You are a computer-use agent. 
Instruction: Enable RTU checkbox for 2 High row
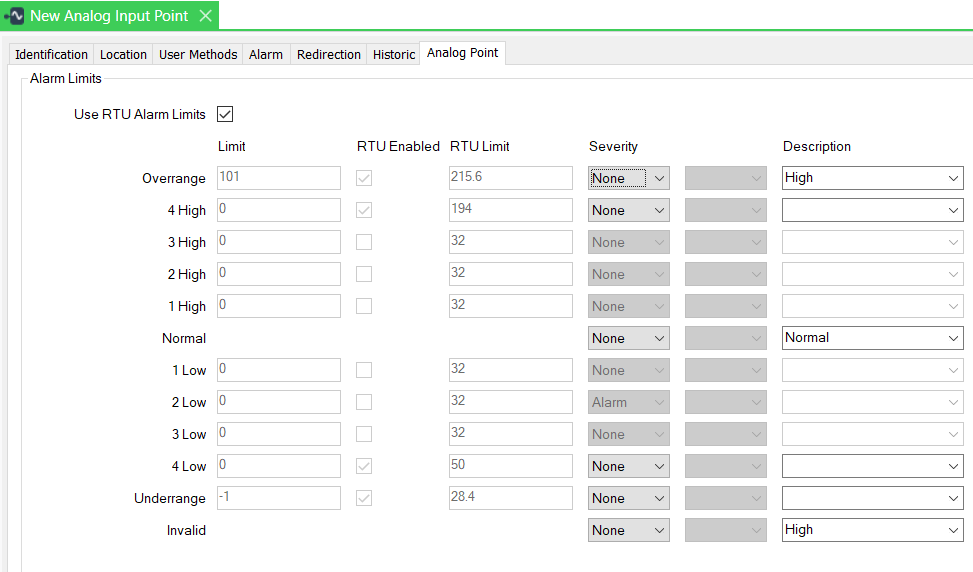click(364, 274)
